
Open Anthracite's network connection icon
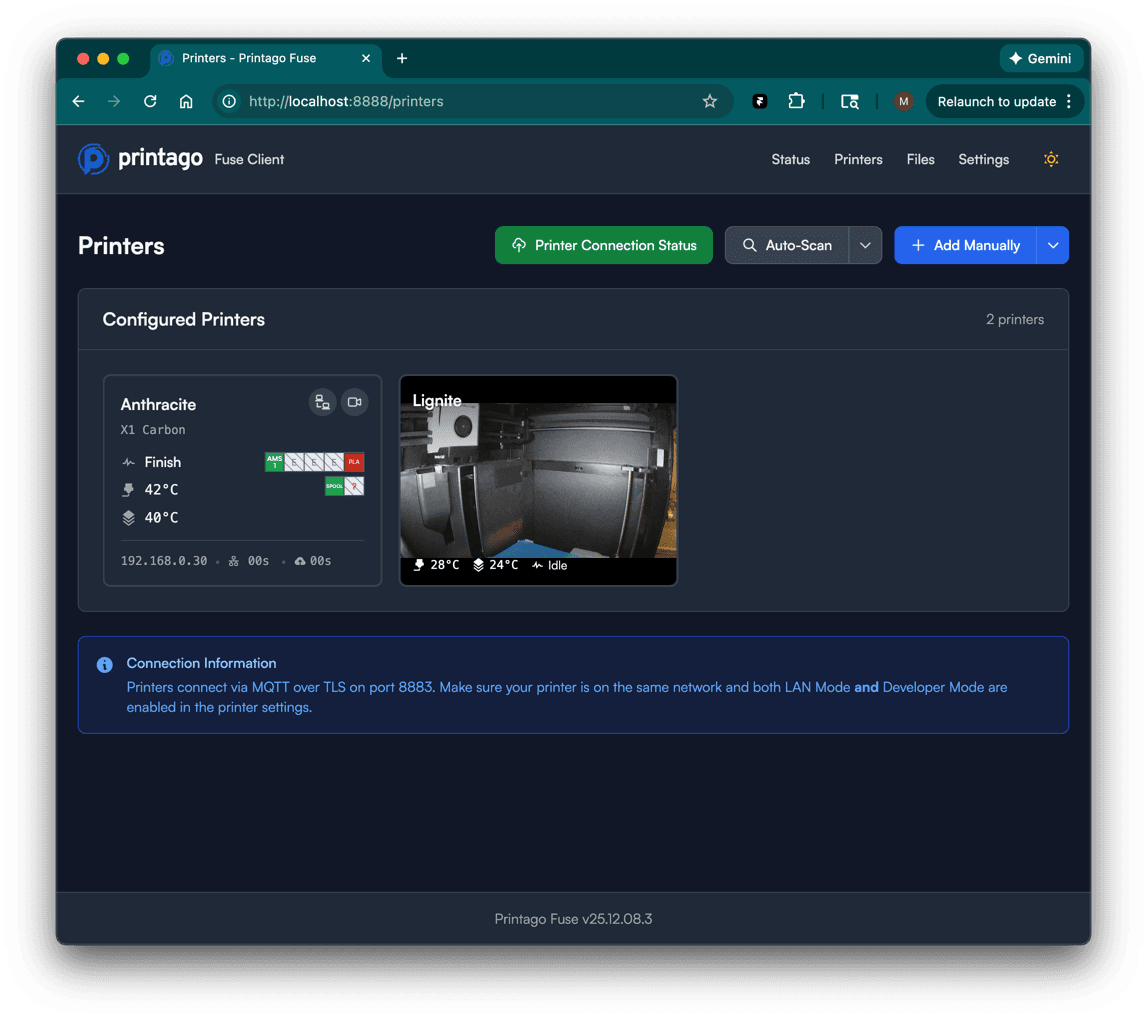[322, 402]
